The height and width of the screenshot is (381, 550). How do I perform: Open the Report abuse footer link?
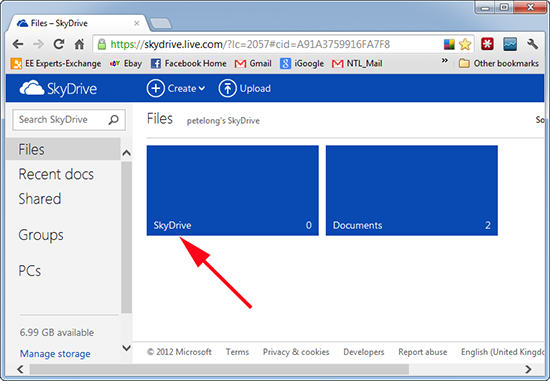pos(423,352)
